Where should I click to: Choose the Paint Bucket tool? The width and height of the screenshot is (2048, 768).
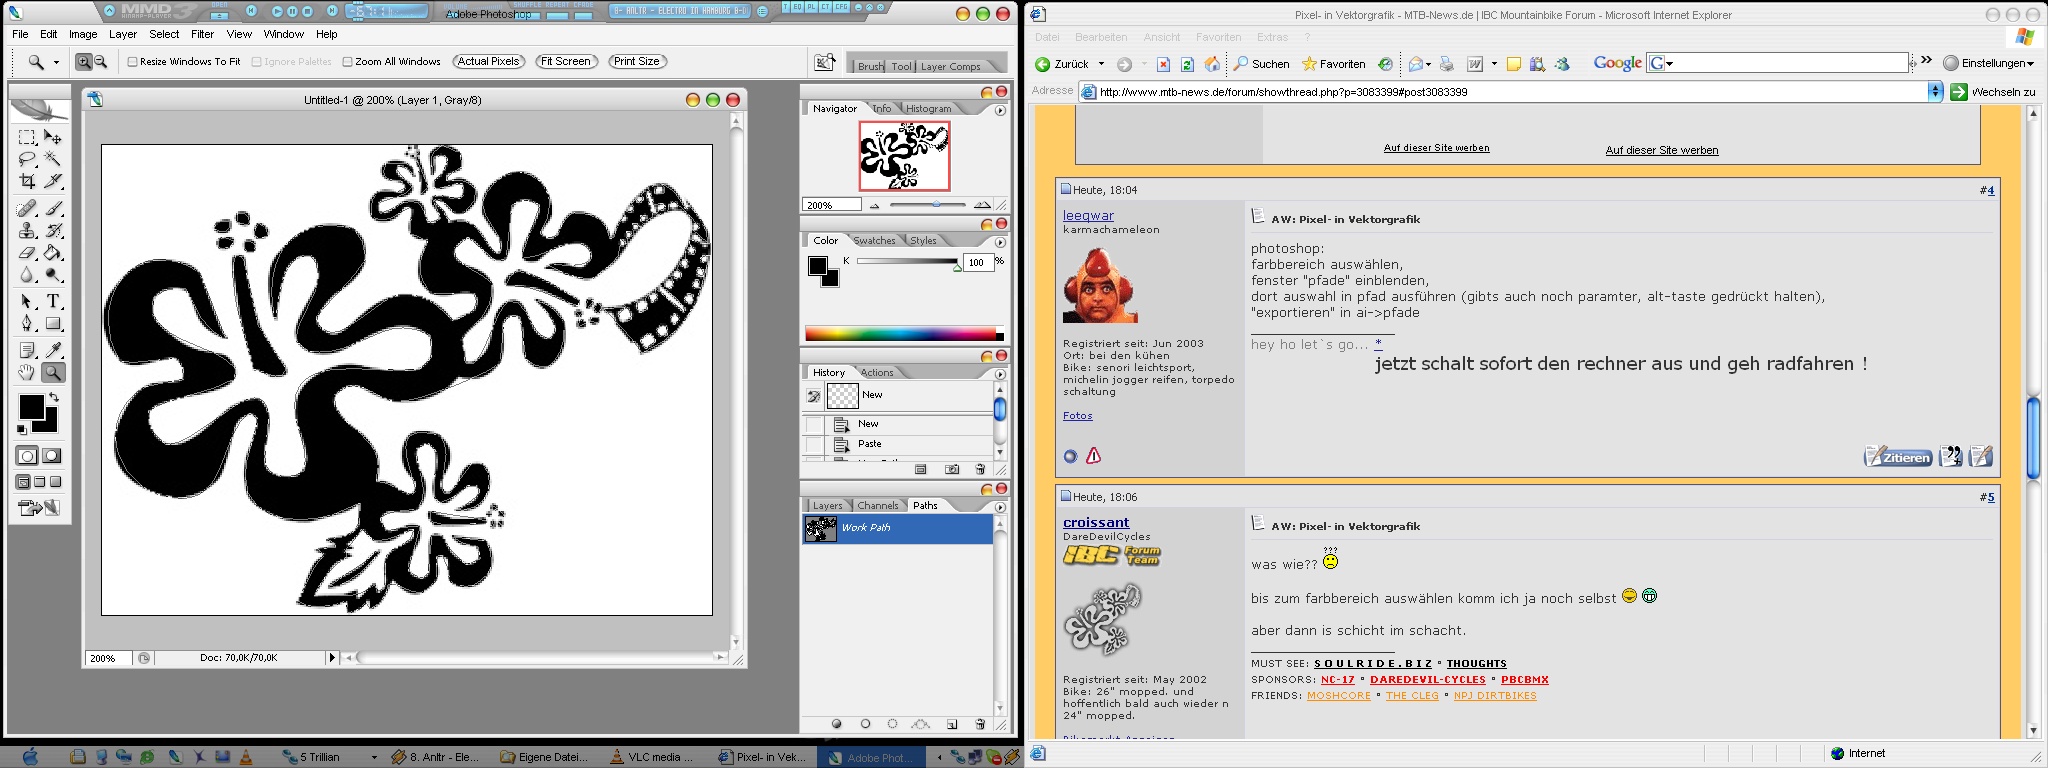53,253
